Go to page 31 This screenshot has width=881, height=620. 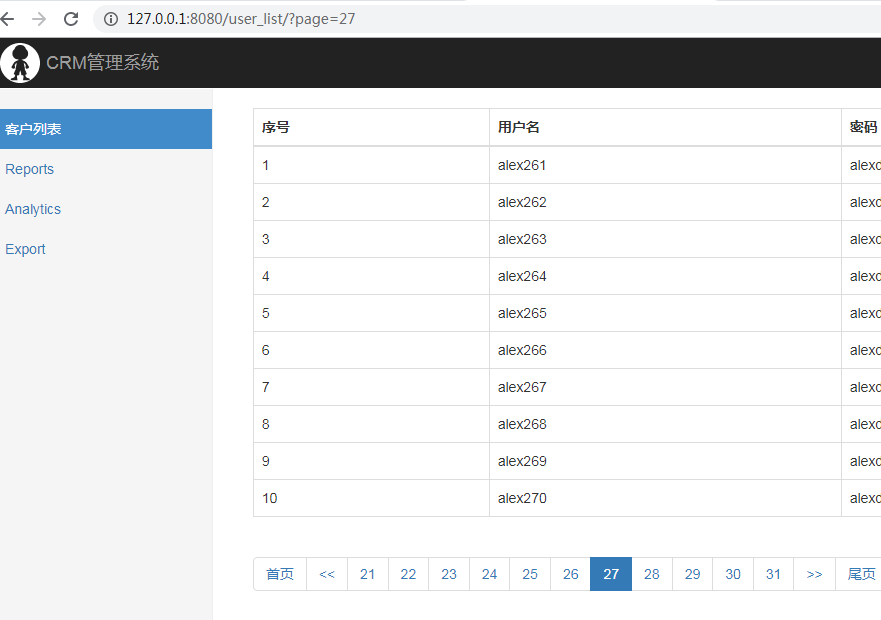pyautogui.click(x=773, y=574)
